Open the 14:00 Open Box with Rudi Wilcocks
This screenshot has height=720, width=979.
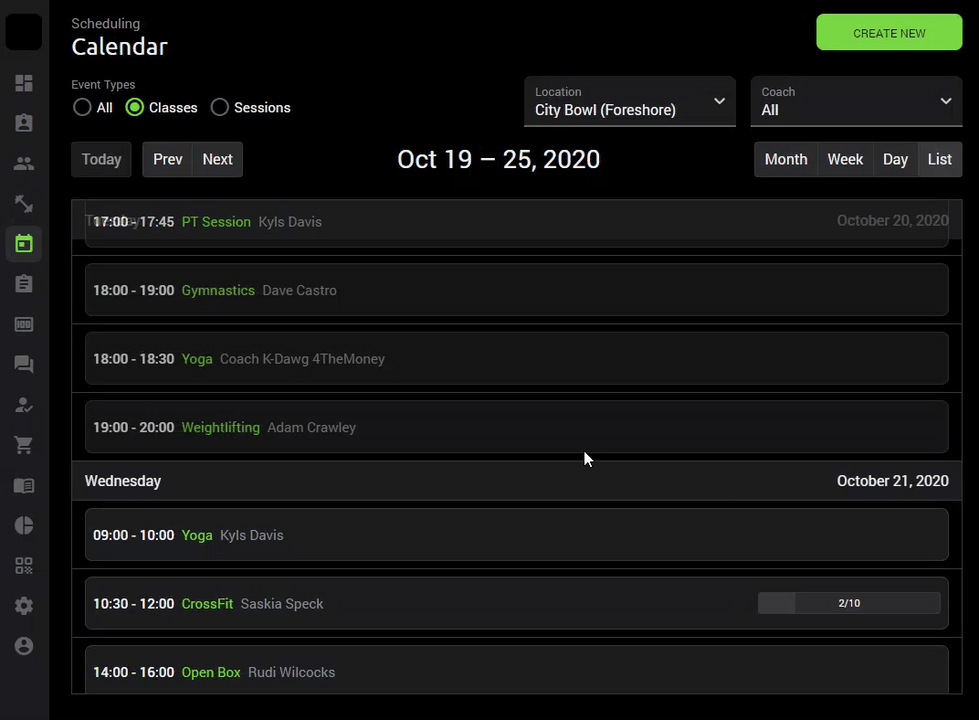click(x=516, y=670)
